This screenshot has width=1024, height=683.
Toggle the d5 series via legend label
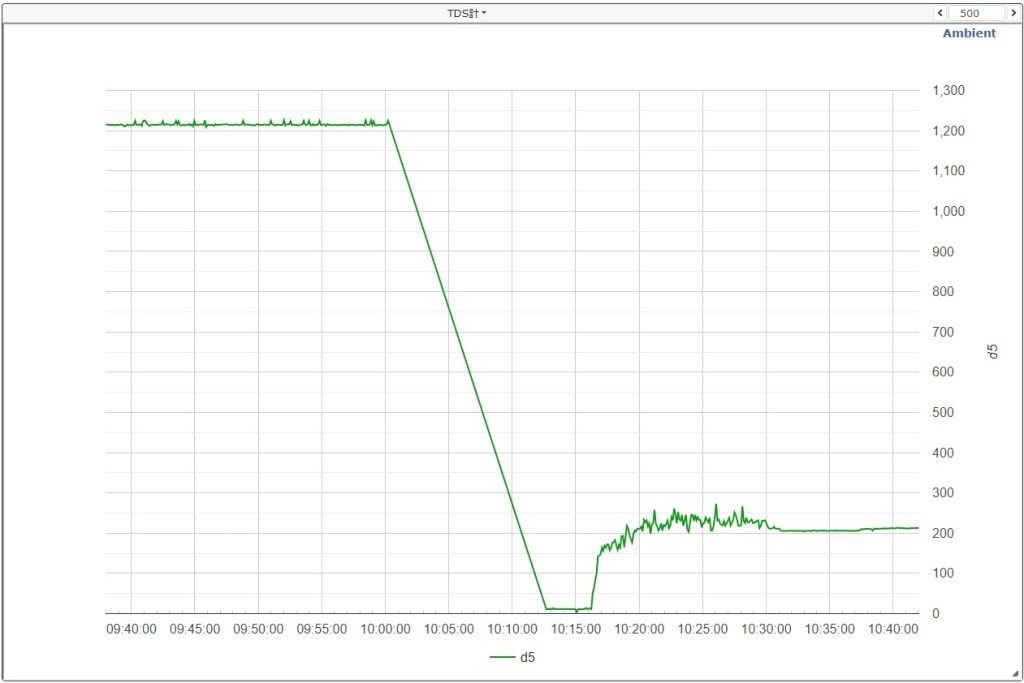(527, 657)
